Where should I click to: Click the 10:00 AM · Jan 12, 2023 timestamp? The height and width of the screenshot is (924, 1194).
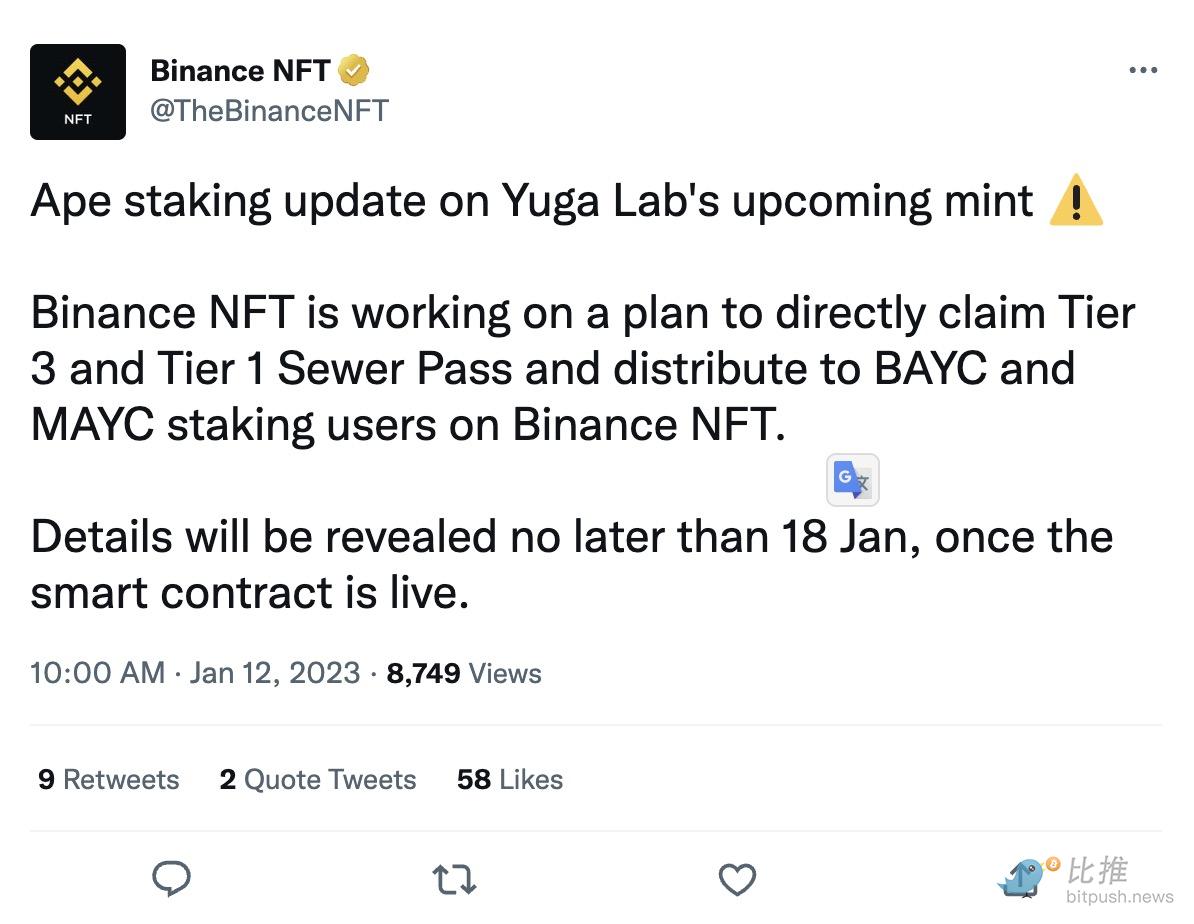pos(195,673)
